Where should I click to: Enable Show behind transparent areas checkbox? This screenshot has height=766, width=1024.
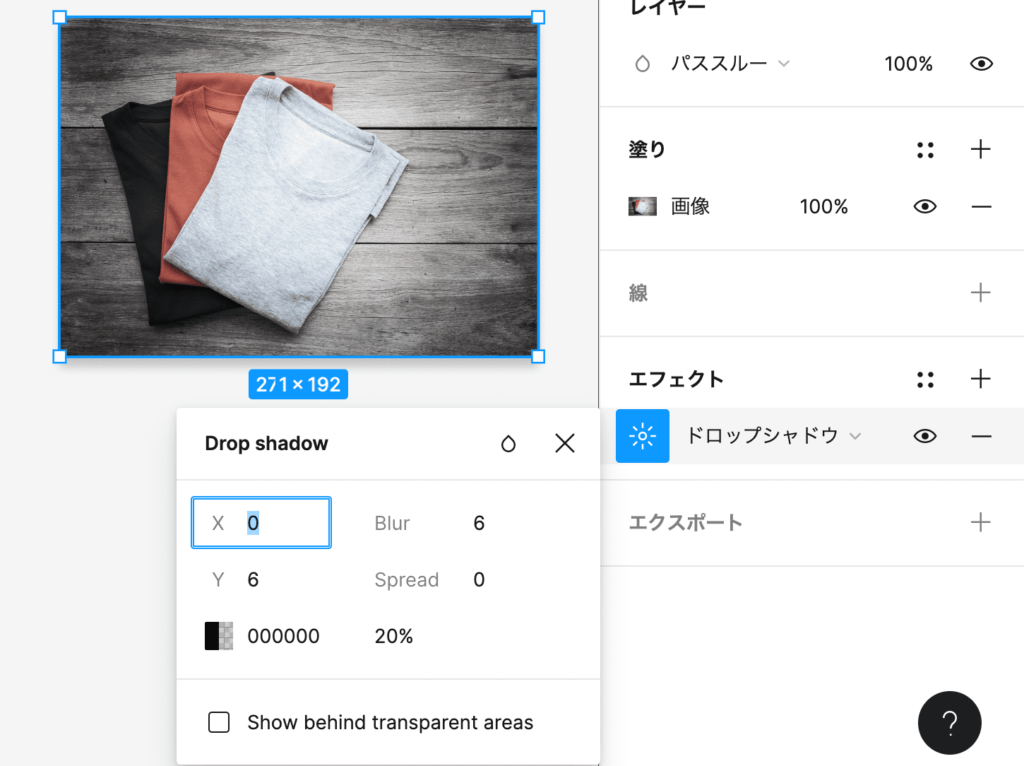coord(219,722)
